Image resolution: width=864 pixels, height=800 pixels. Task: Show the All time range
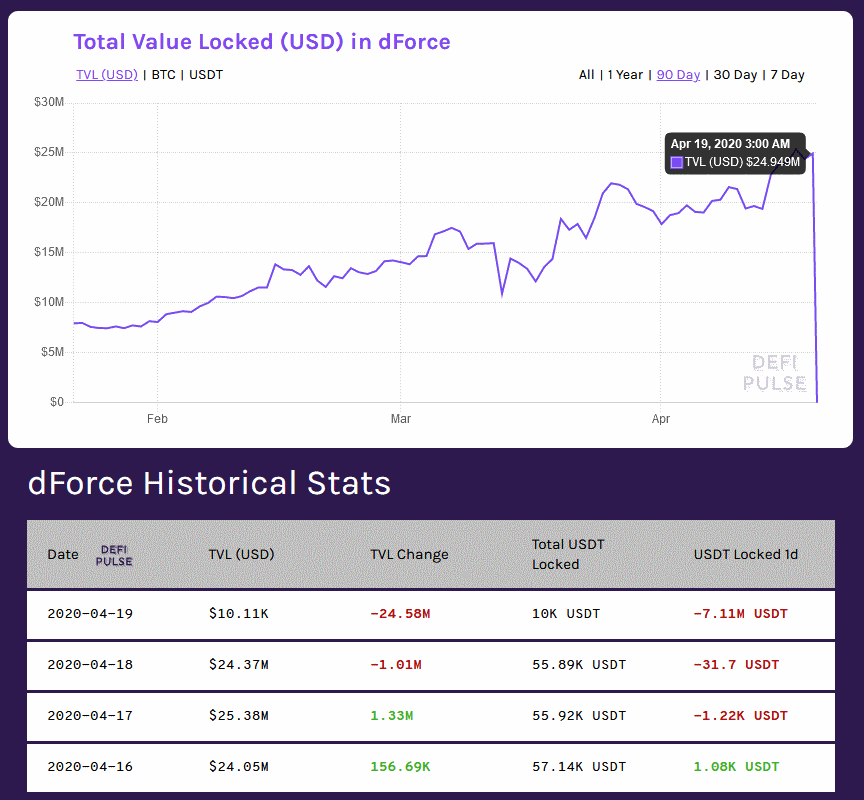coord(586,74)
